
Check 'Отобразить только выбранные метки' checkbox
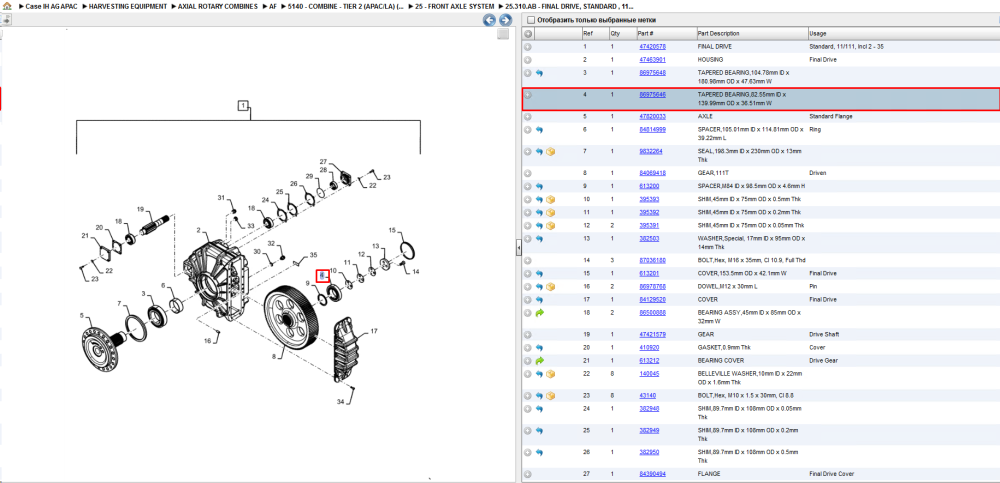point(531,20)
